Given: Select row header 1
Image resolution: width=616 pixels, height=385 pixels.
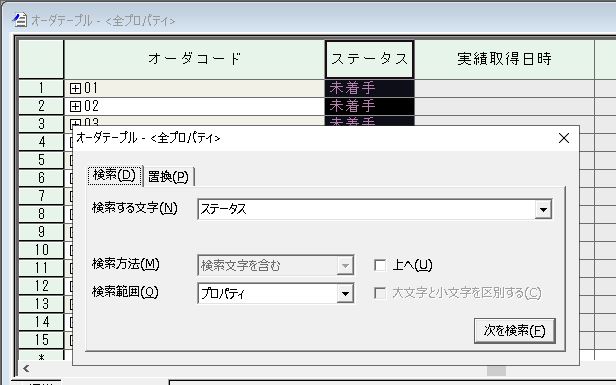Looking at the screenshot, I should pyautogui.click(x=41, y=88).
